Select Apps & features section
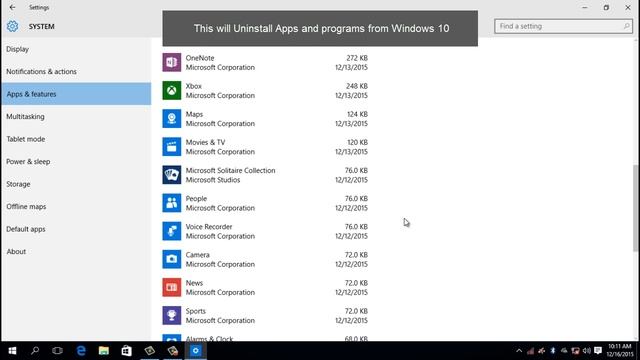Image resolution: width=640 pixels, height=360 pixels. click(76, 94)
